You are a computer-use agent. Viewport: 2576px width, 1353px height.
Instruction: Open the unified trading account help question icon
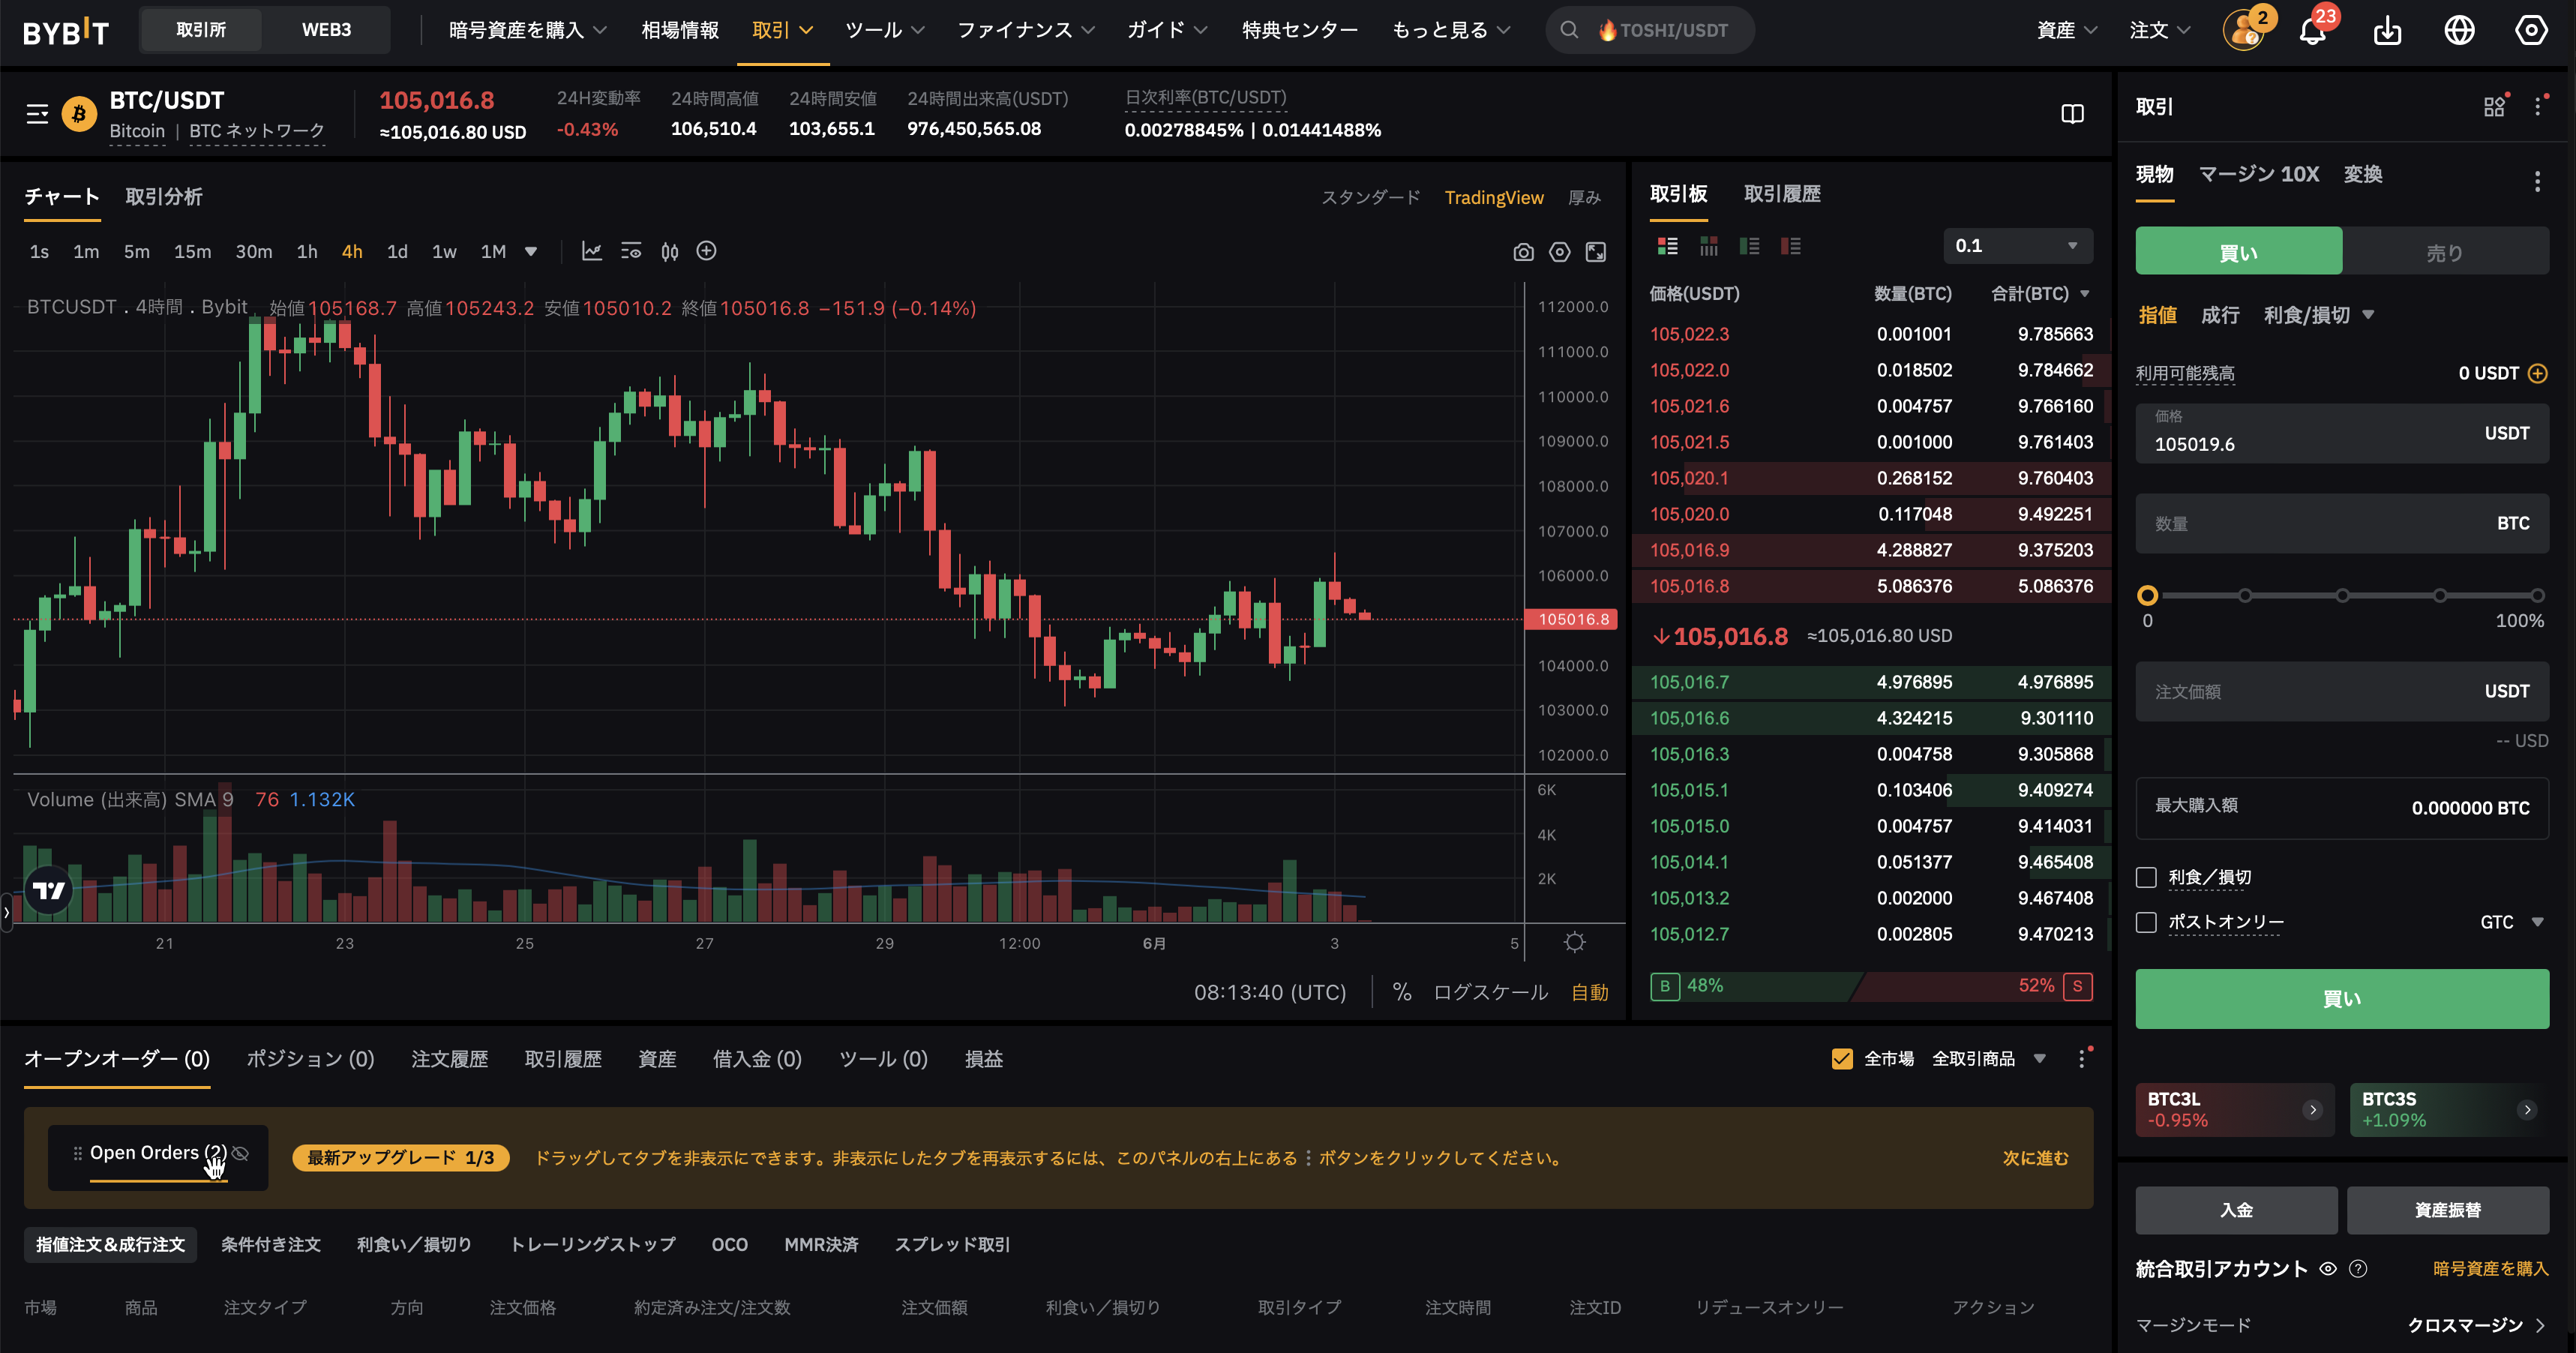pos(2358,1268)
